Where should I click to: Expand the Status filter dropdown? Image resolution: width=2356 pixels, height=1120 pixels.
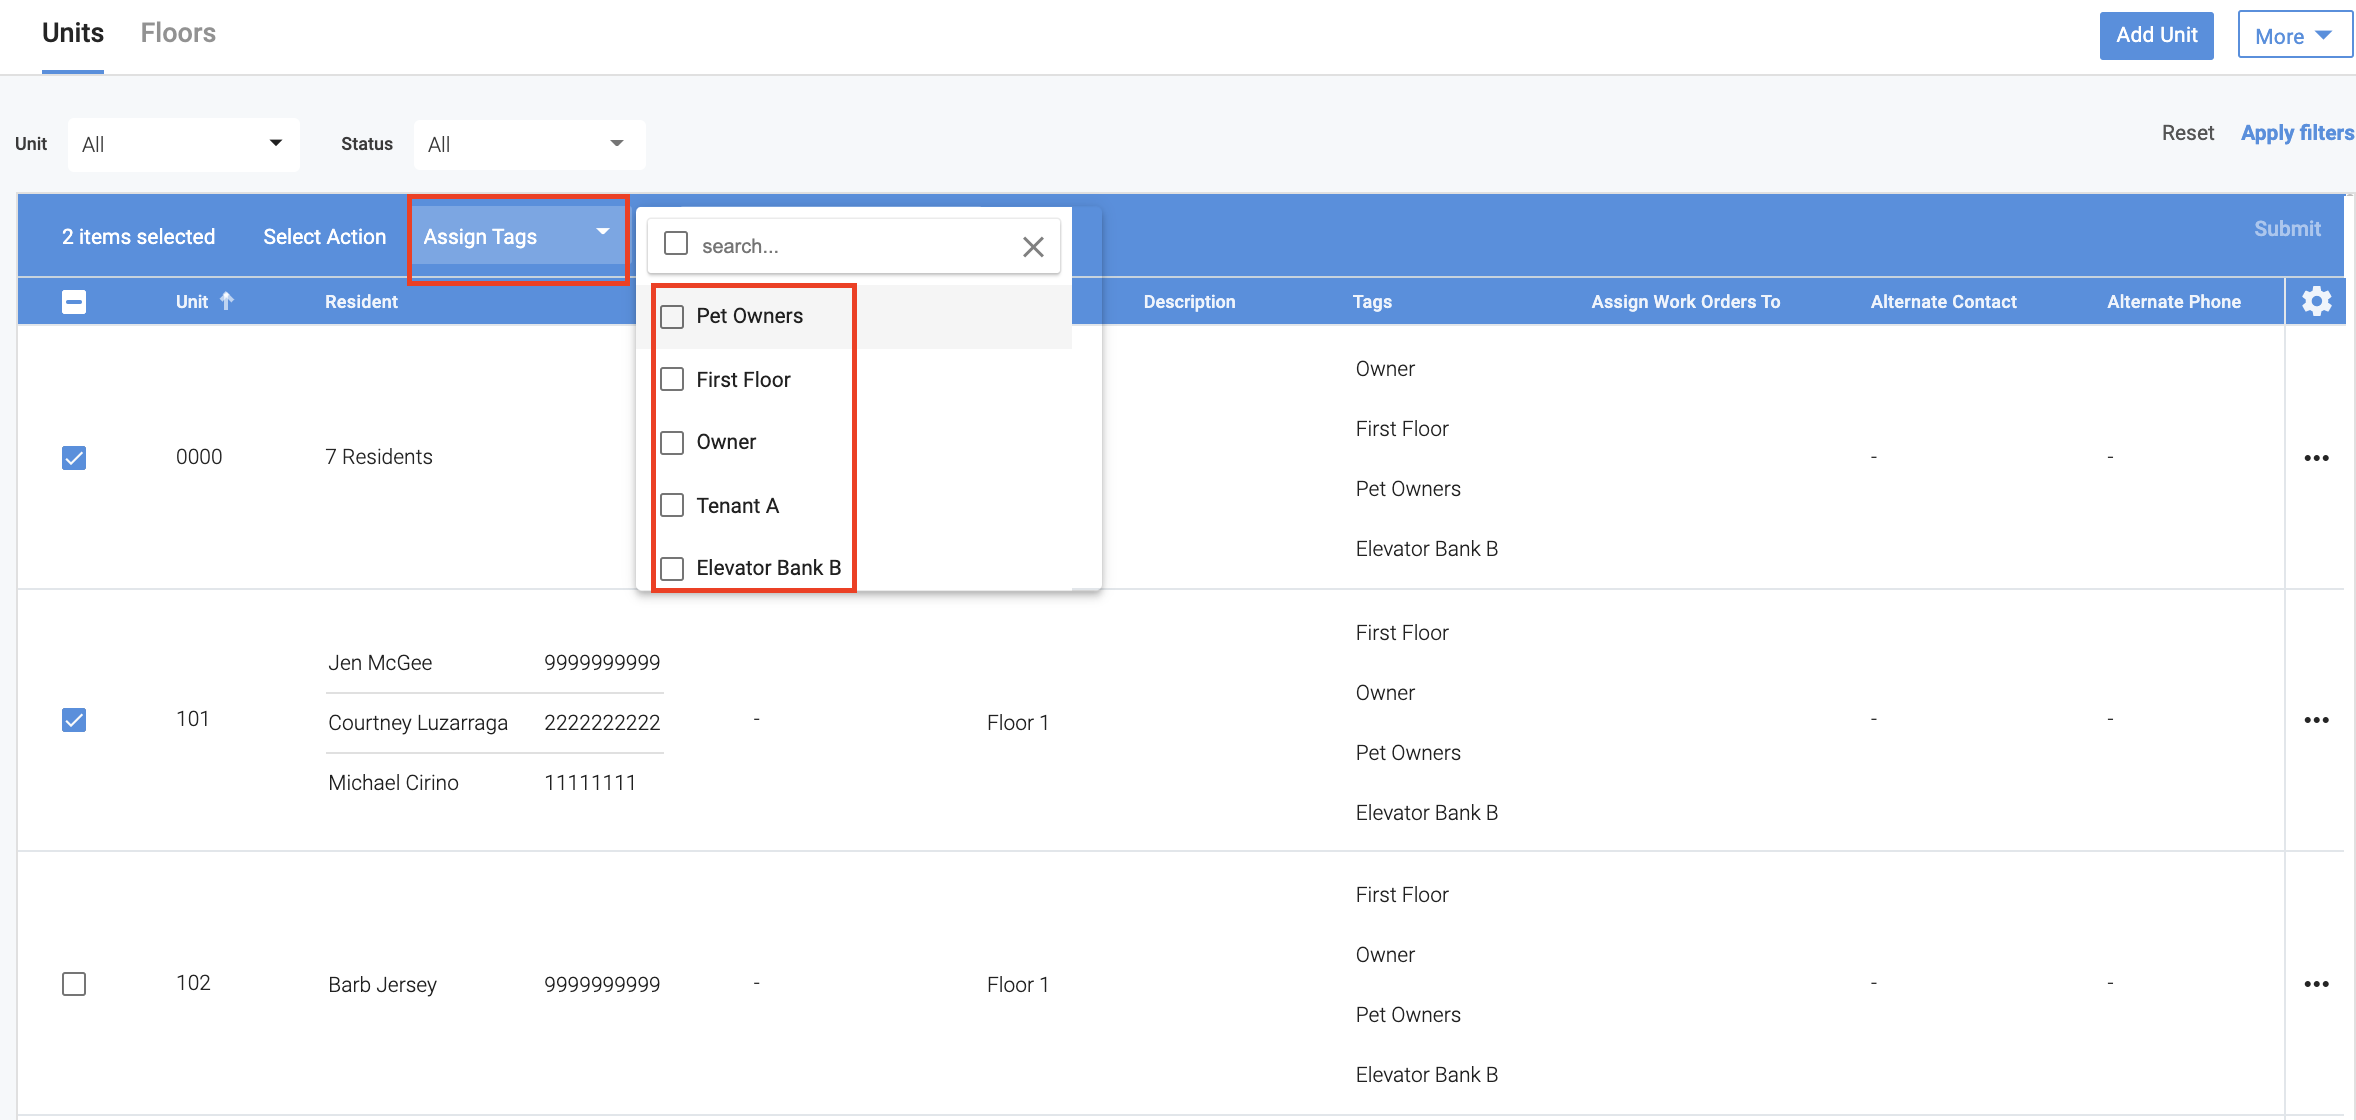528,144
